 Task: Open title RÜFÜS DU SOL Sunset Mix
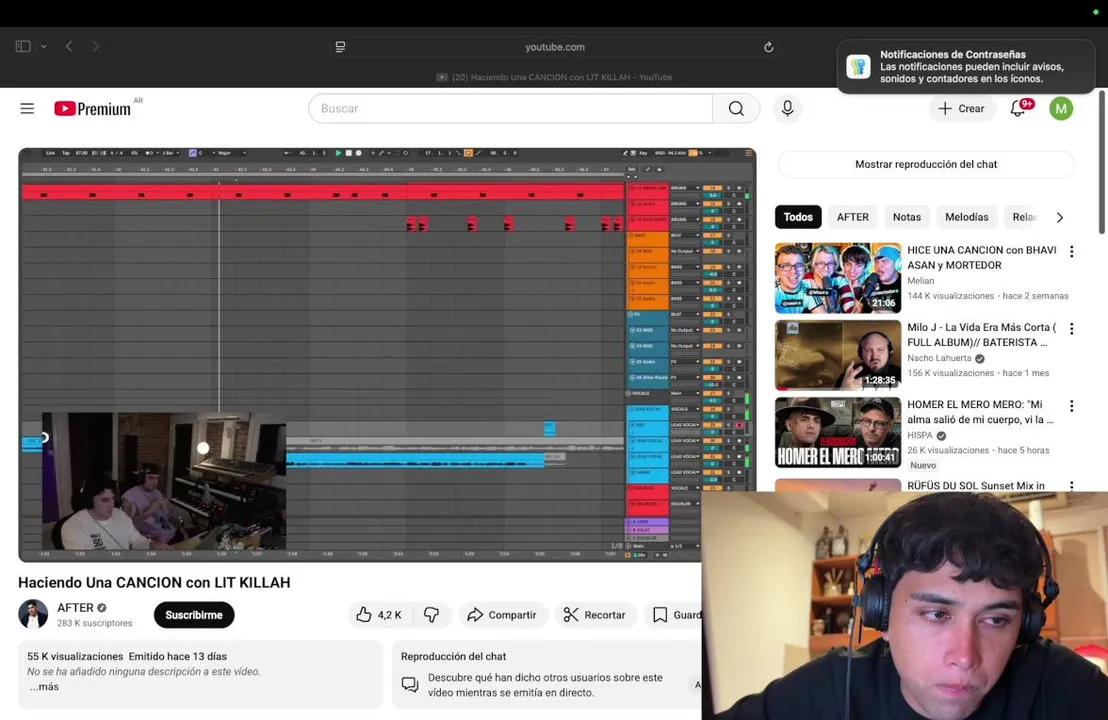click(976, 485)
